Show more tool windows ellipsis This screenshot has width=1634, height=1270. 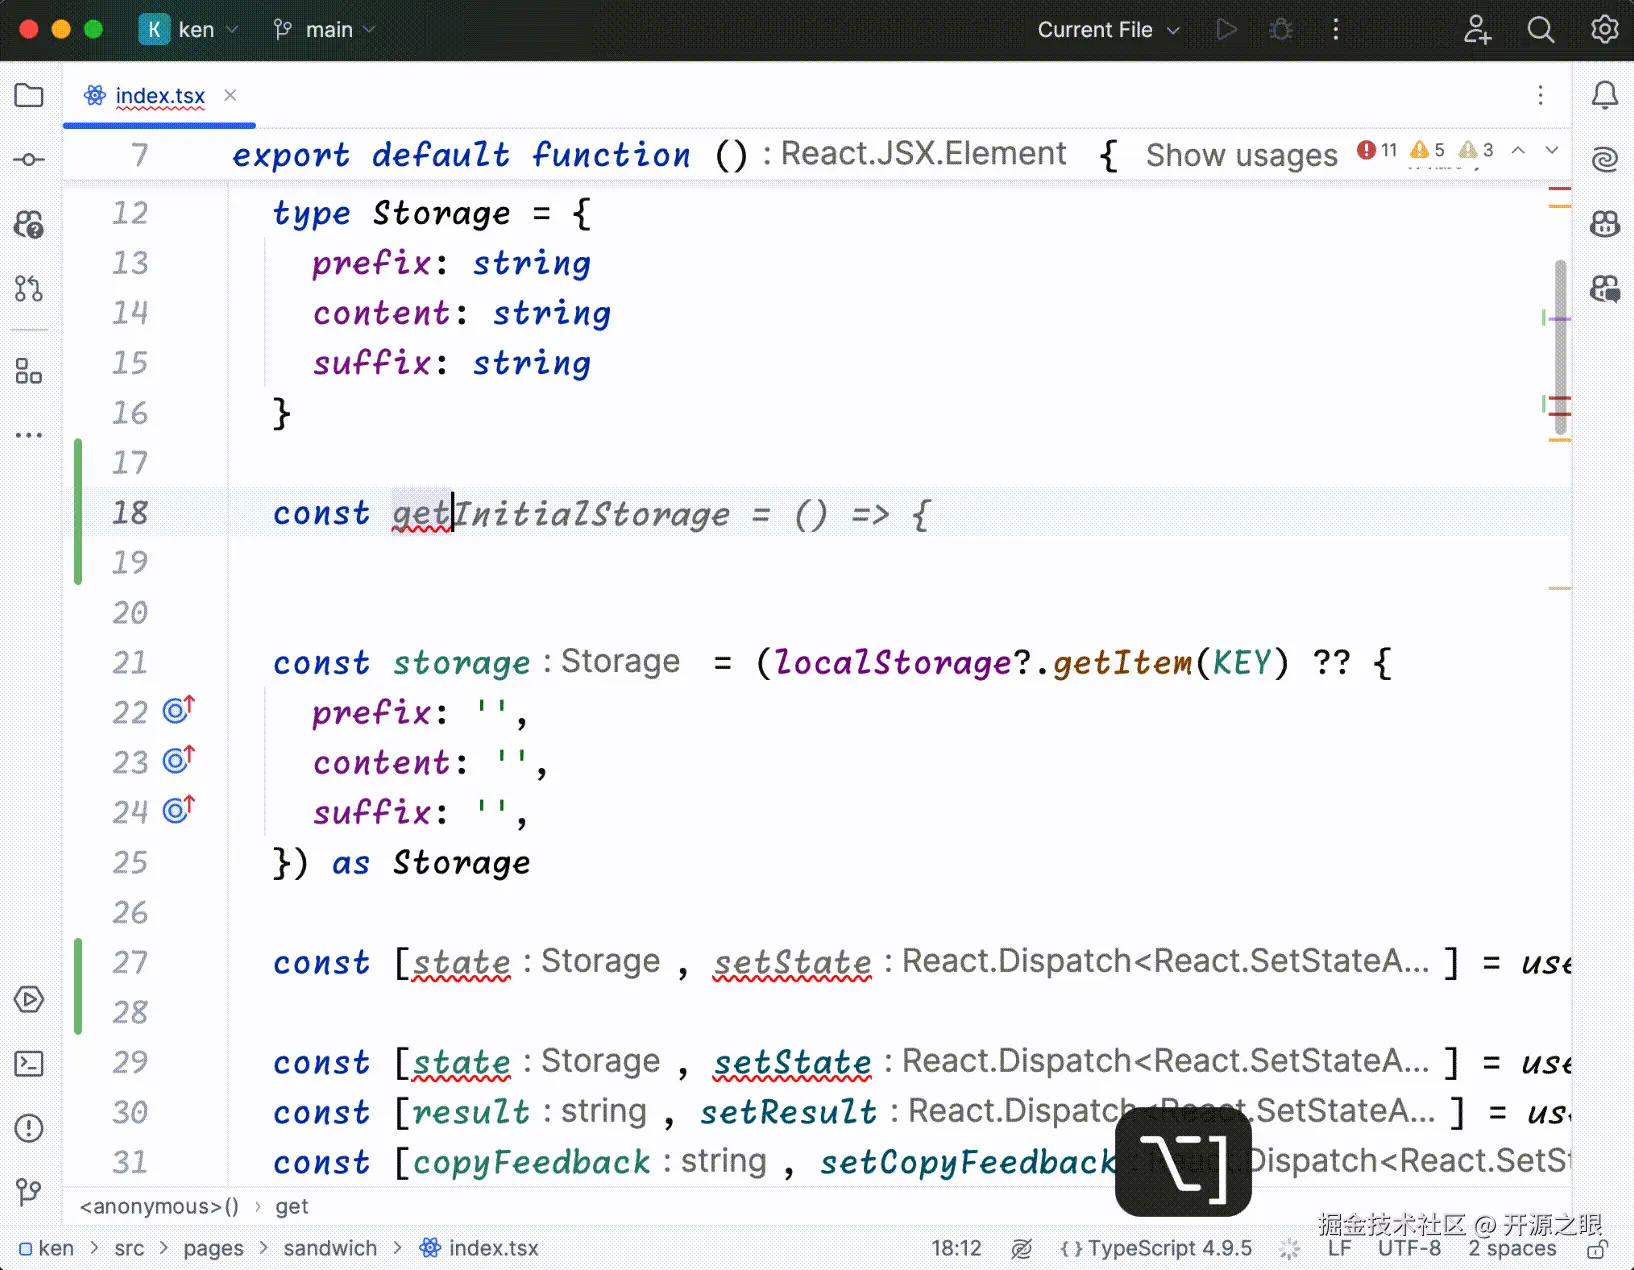(x=29, y=435)
